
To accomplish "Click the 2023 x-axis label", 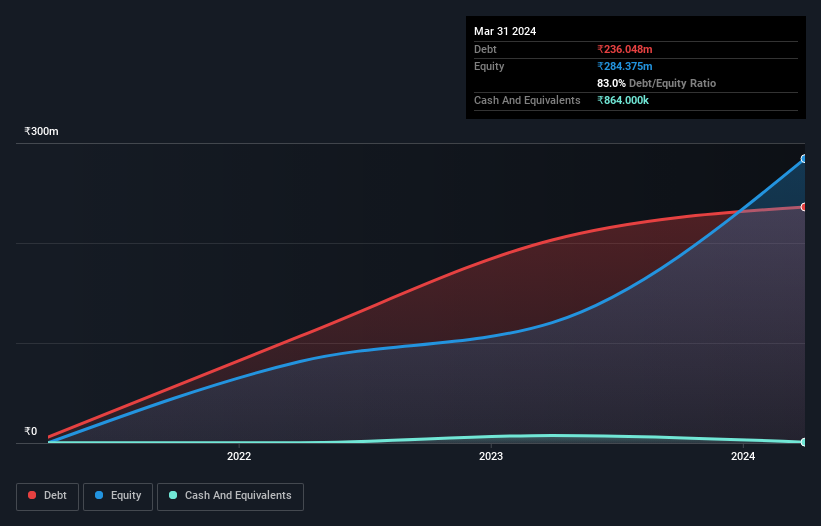I will pos(491,456).
